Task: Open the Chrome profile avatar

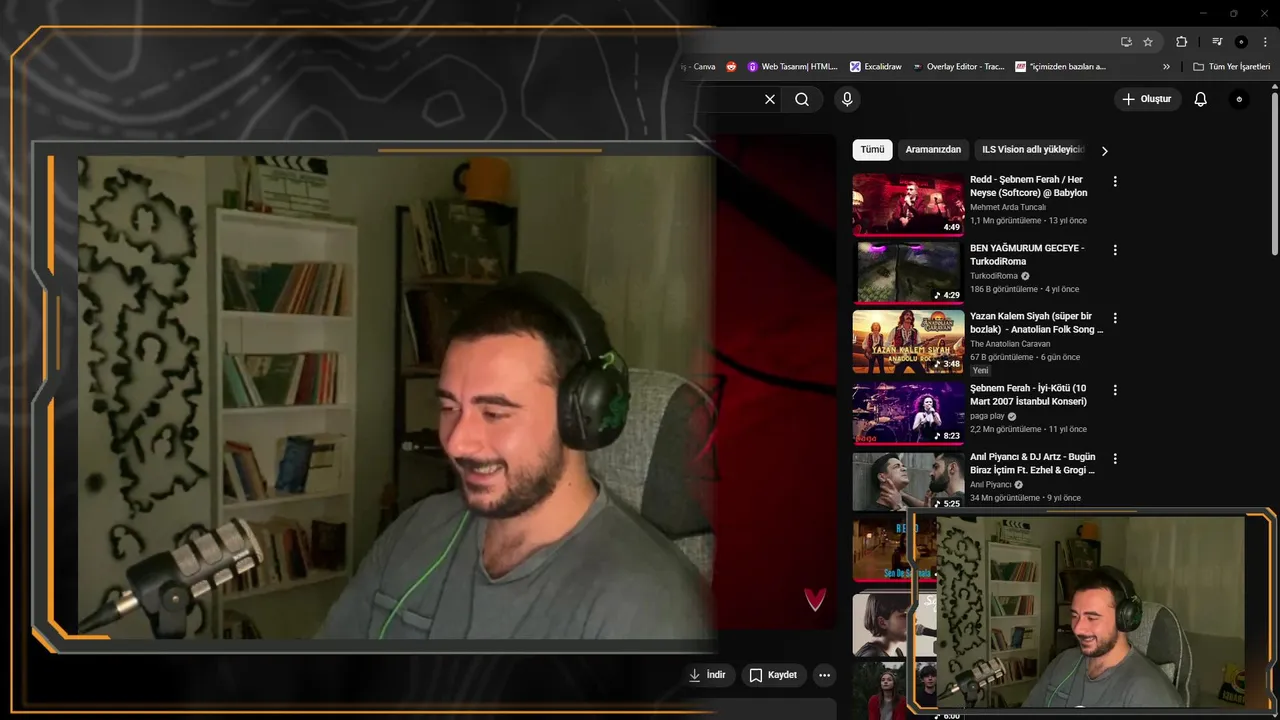Action: pyautogui.click(x=1241, y=42)
